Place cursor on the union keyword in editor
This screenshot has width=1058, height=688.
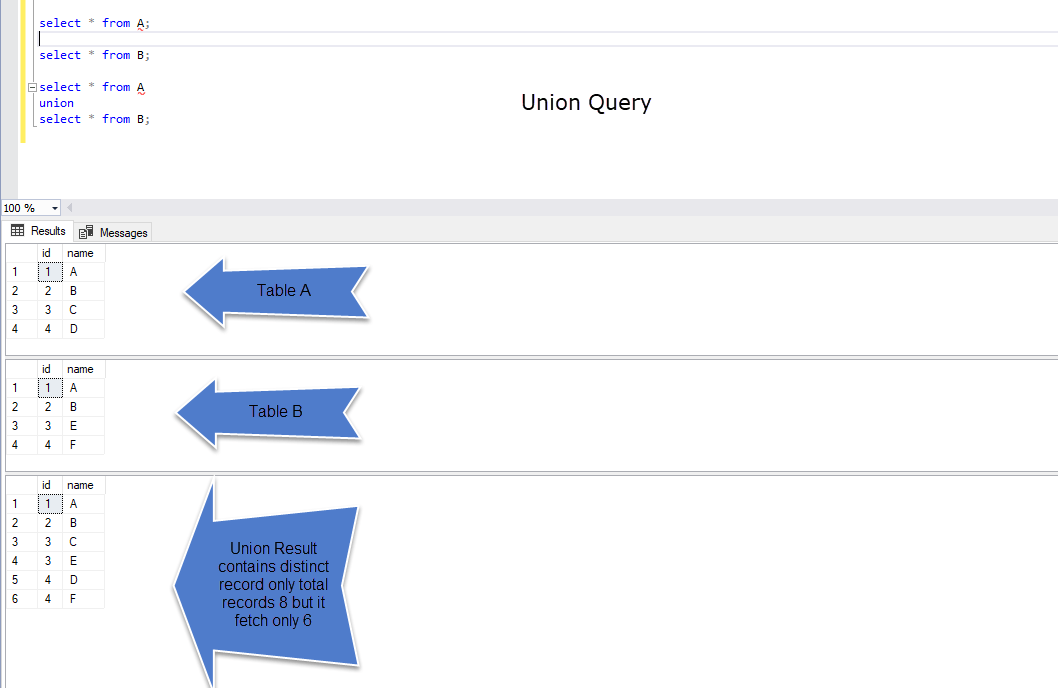click(x=56, y=102)
